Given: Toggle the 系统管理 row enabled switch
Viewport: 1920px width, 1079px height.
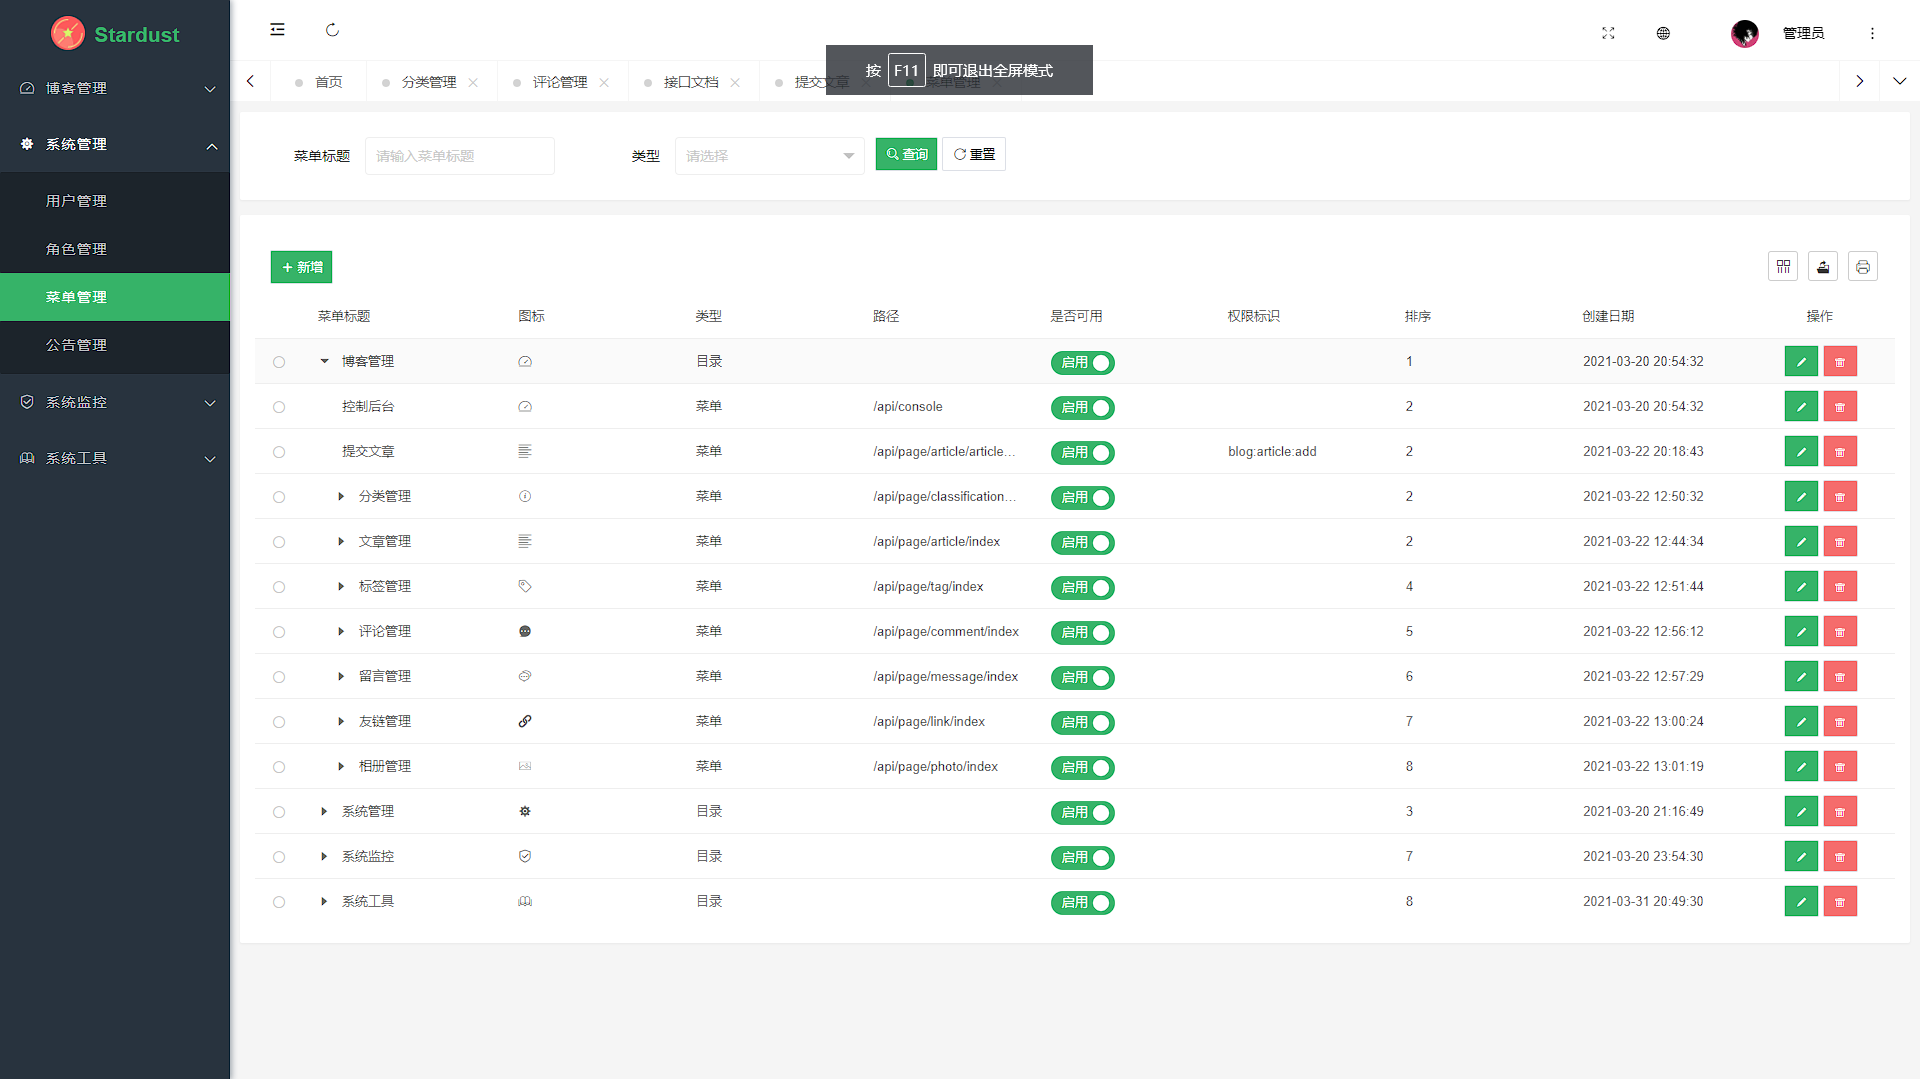Looking at the screenshot, I should coord(1082,812).
